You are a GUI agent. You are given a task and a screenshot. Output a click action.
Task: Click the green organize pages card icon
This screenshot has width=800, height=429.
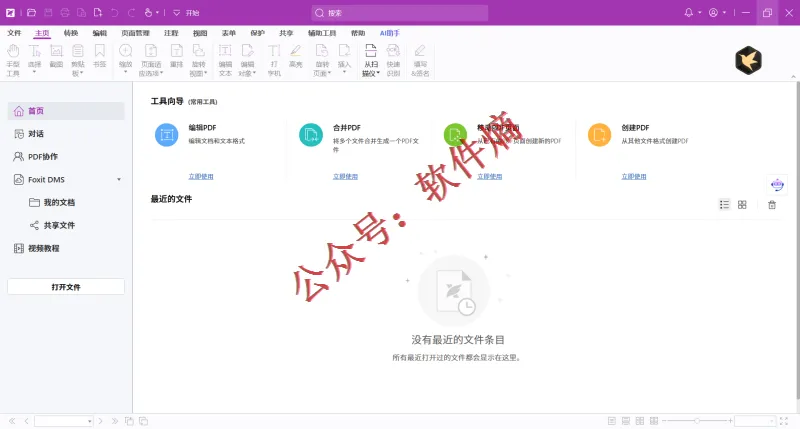[455, 135]
